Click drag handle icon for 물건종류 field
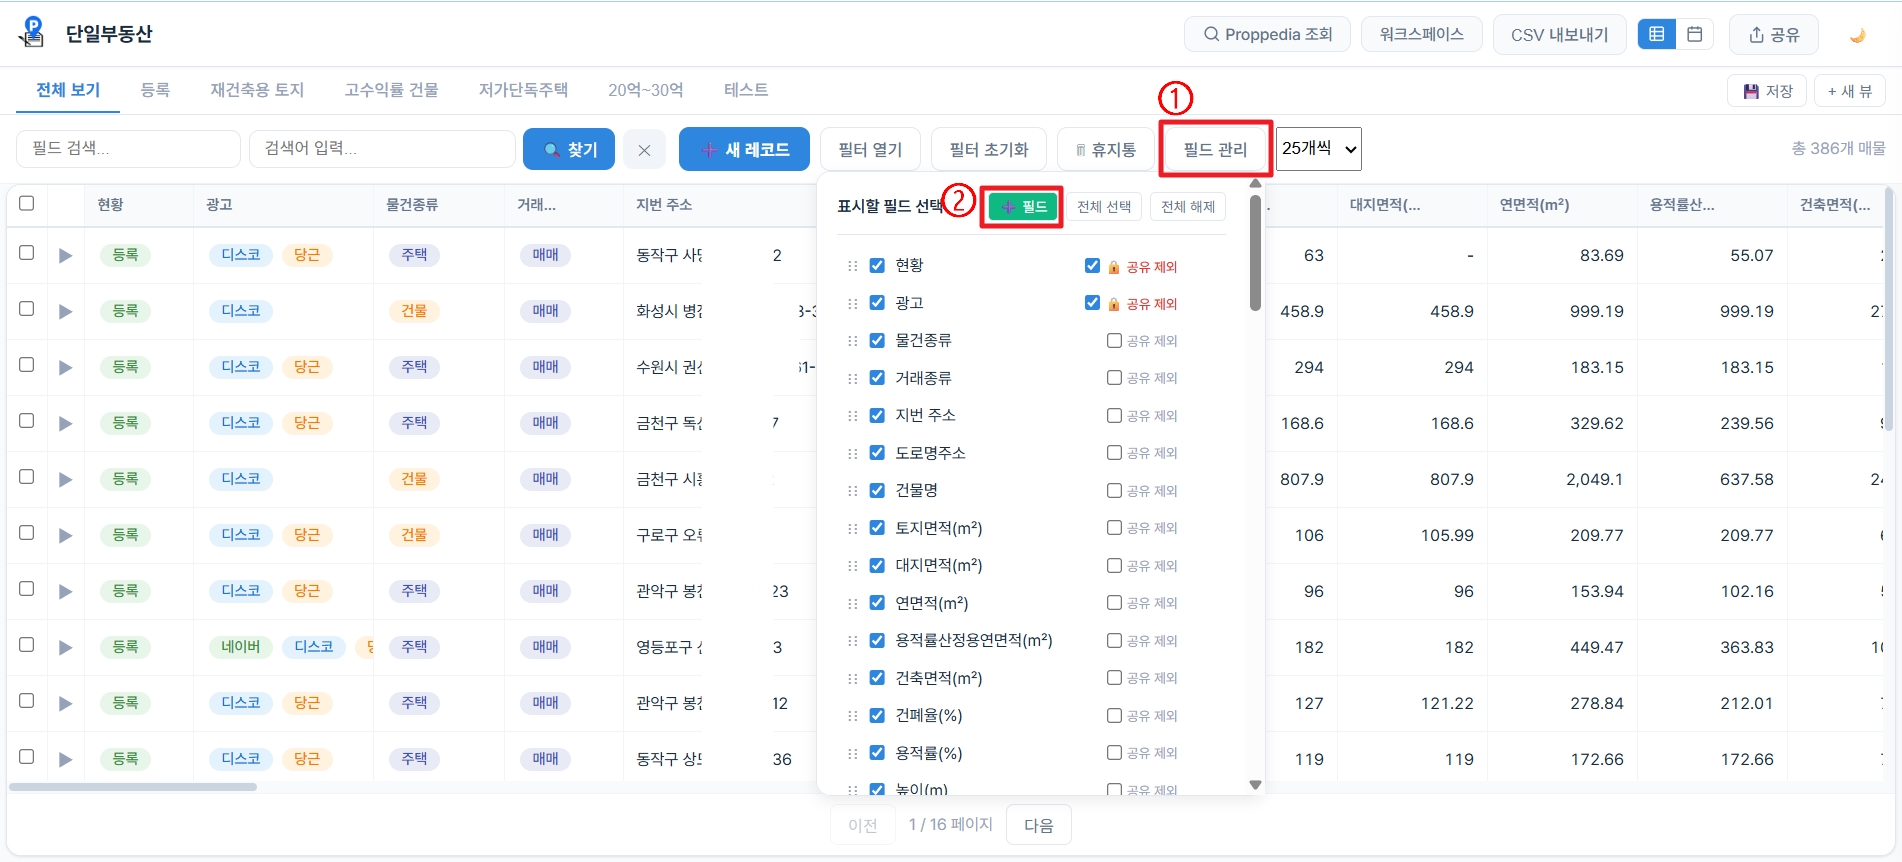Image resolution: width=1902 pixels, height=862 pixels. click(x=853, y=341)
